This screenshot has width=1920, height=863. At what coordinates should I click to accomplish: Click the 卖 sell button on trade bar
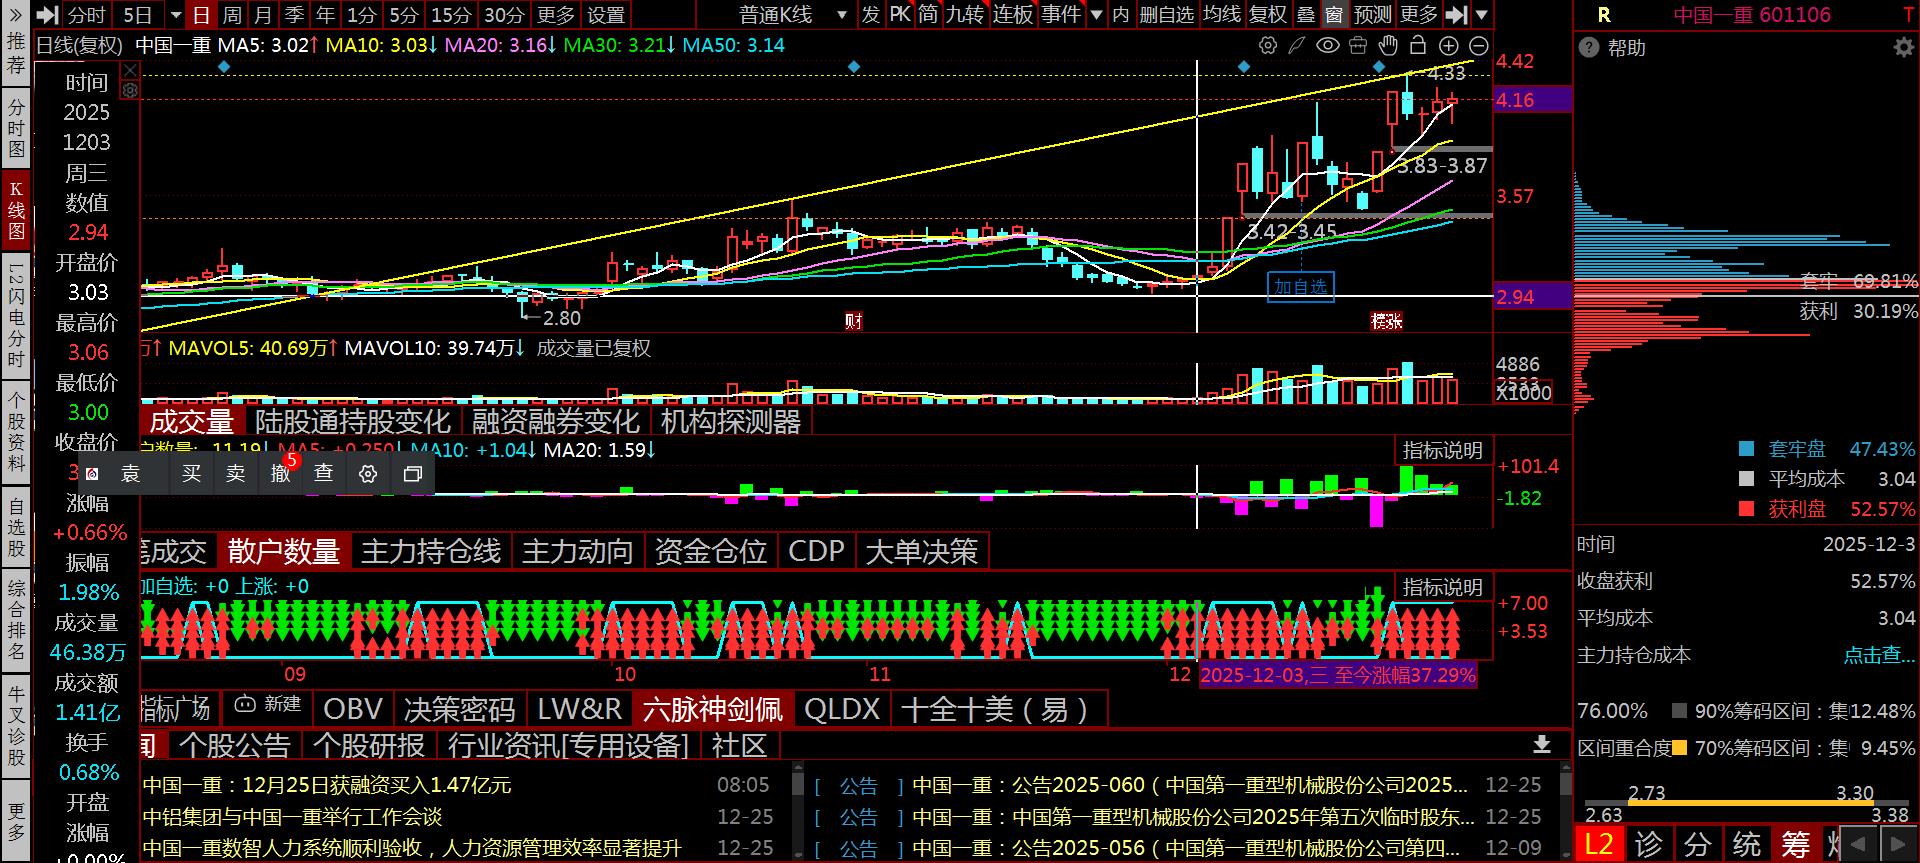(x=235, y=473)
